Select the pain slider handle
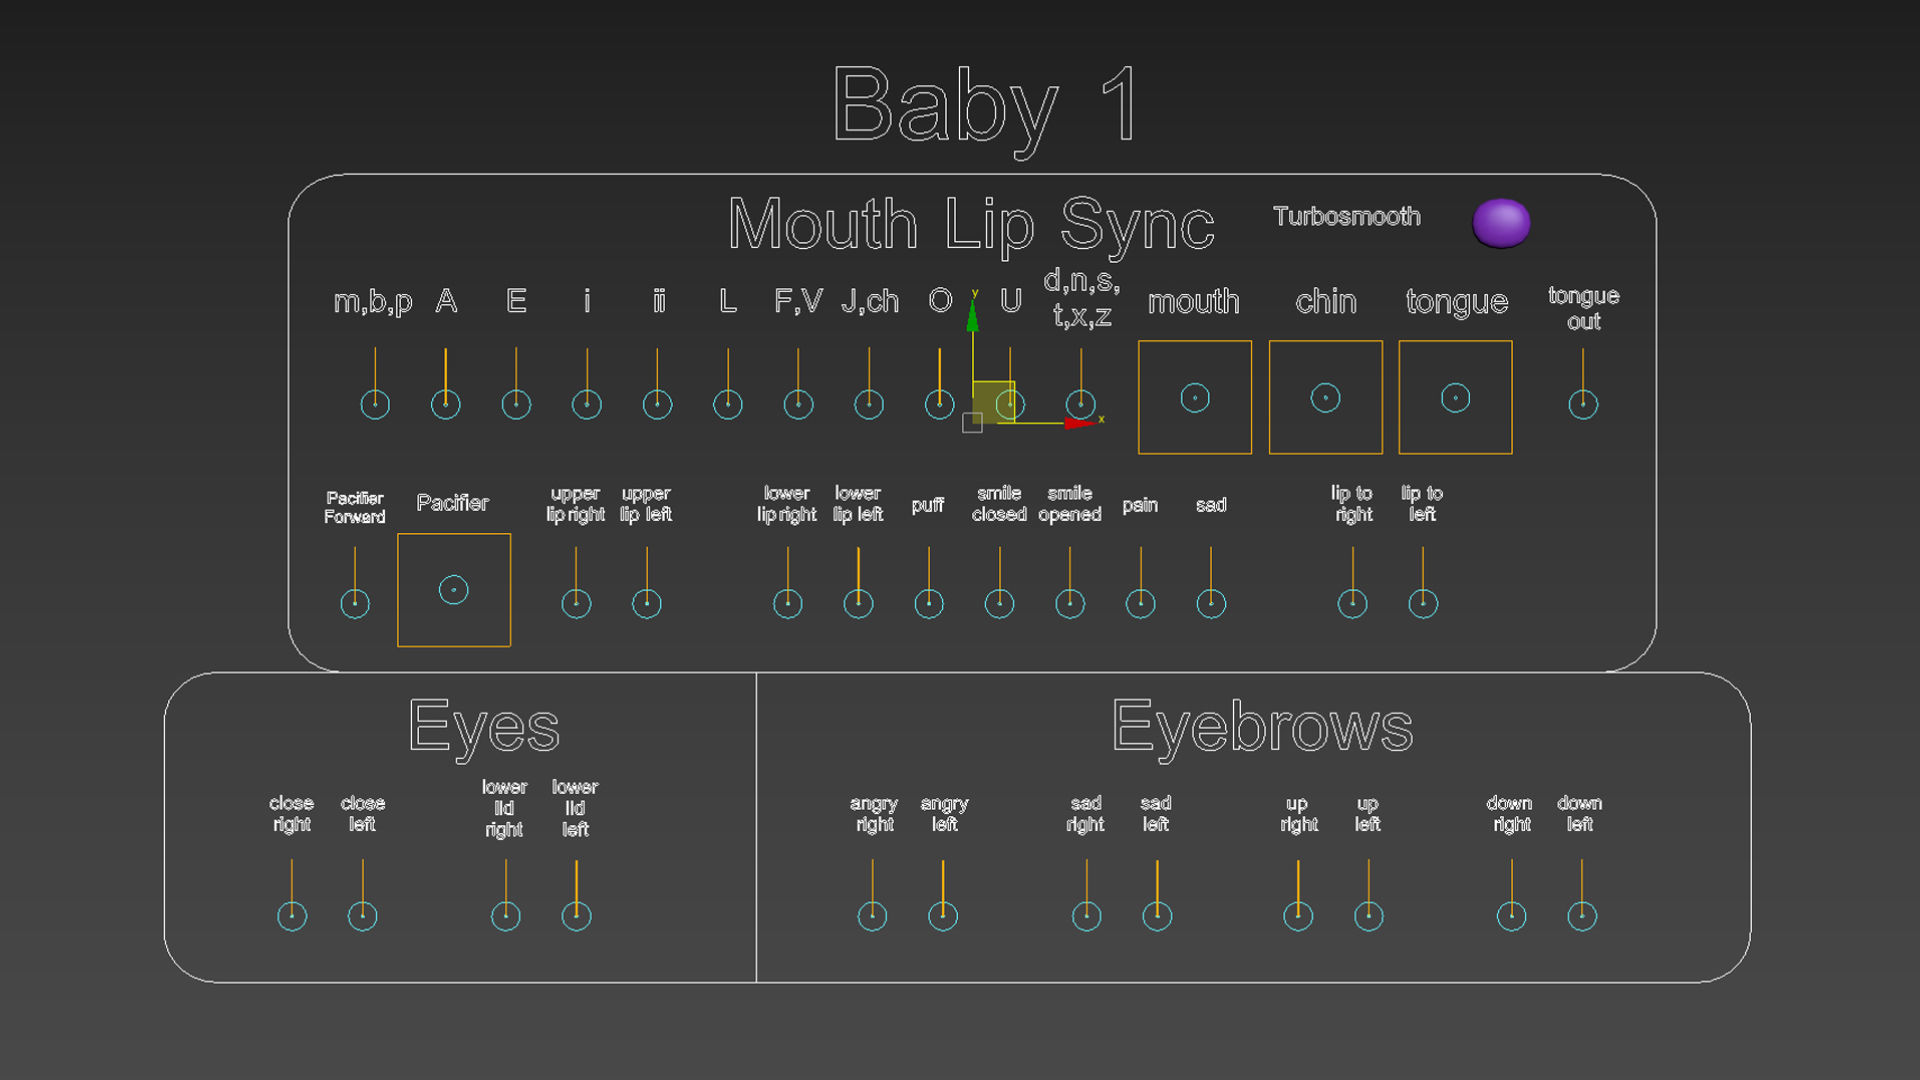The width and height of the screenshot is (1920, 1080). (x=1140, y=604)
